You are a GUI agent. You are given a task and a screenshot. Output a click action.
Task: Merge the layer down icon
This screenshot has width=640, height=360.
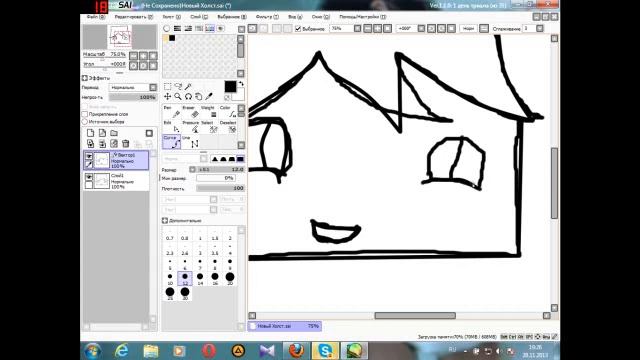(102, 143)
